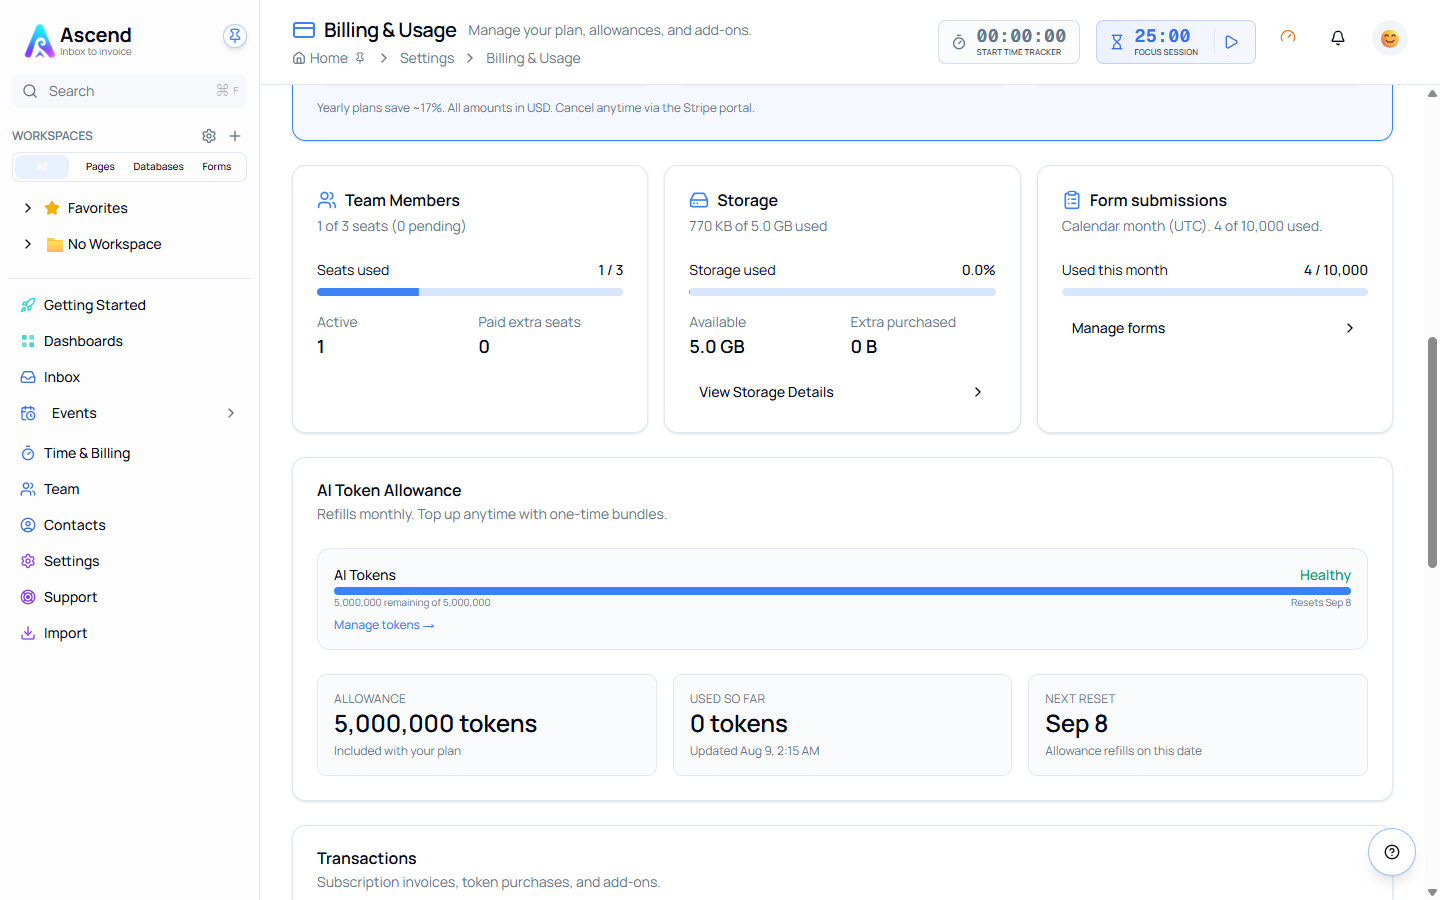Click the Healthy status label
Viewport: 1440px width, 900px height.
click(1325, 575)
